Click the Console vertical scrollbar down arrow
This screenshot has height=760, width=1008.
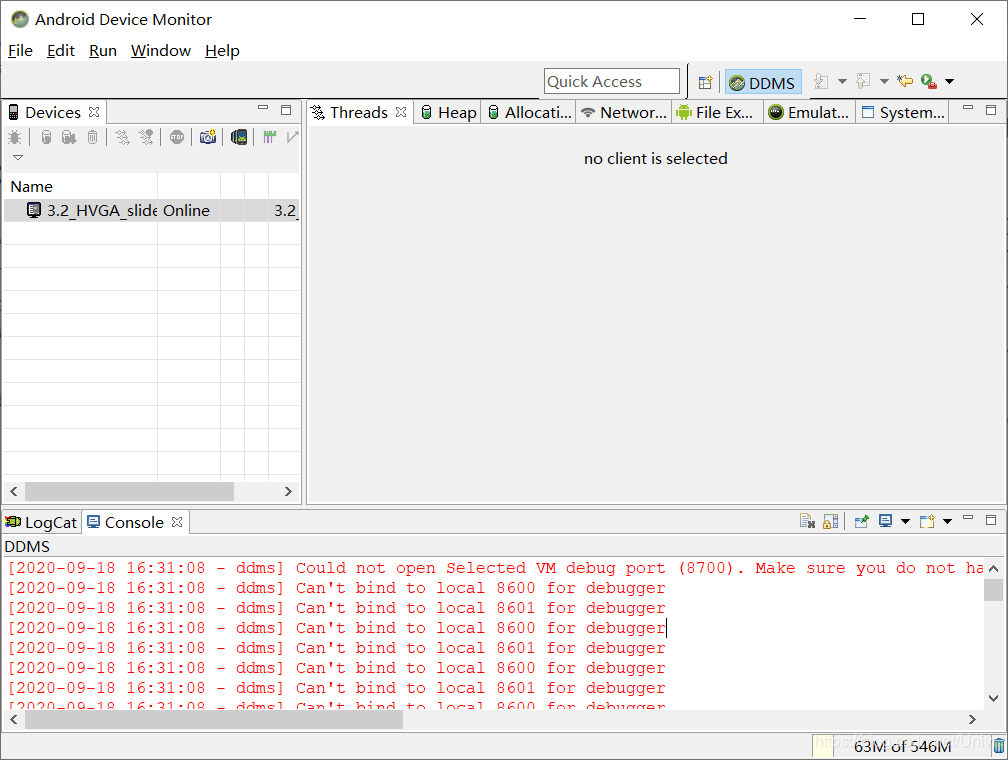click(993, 698)
